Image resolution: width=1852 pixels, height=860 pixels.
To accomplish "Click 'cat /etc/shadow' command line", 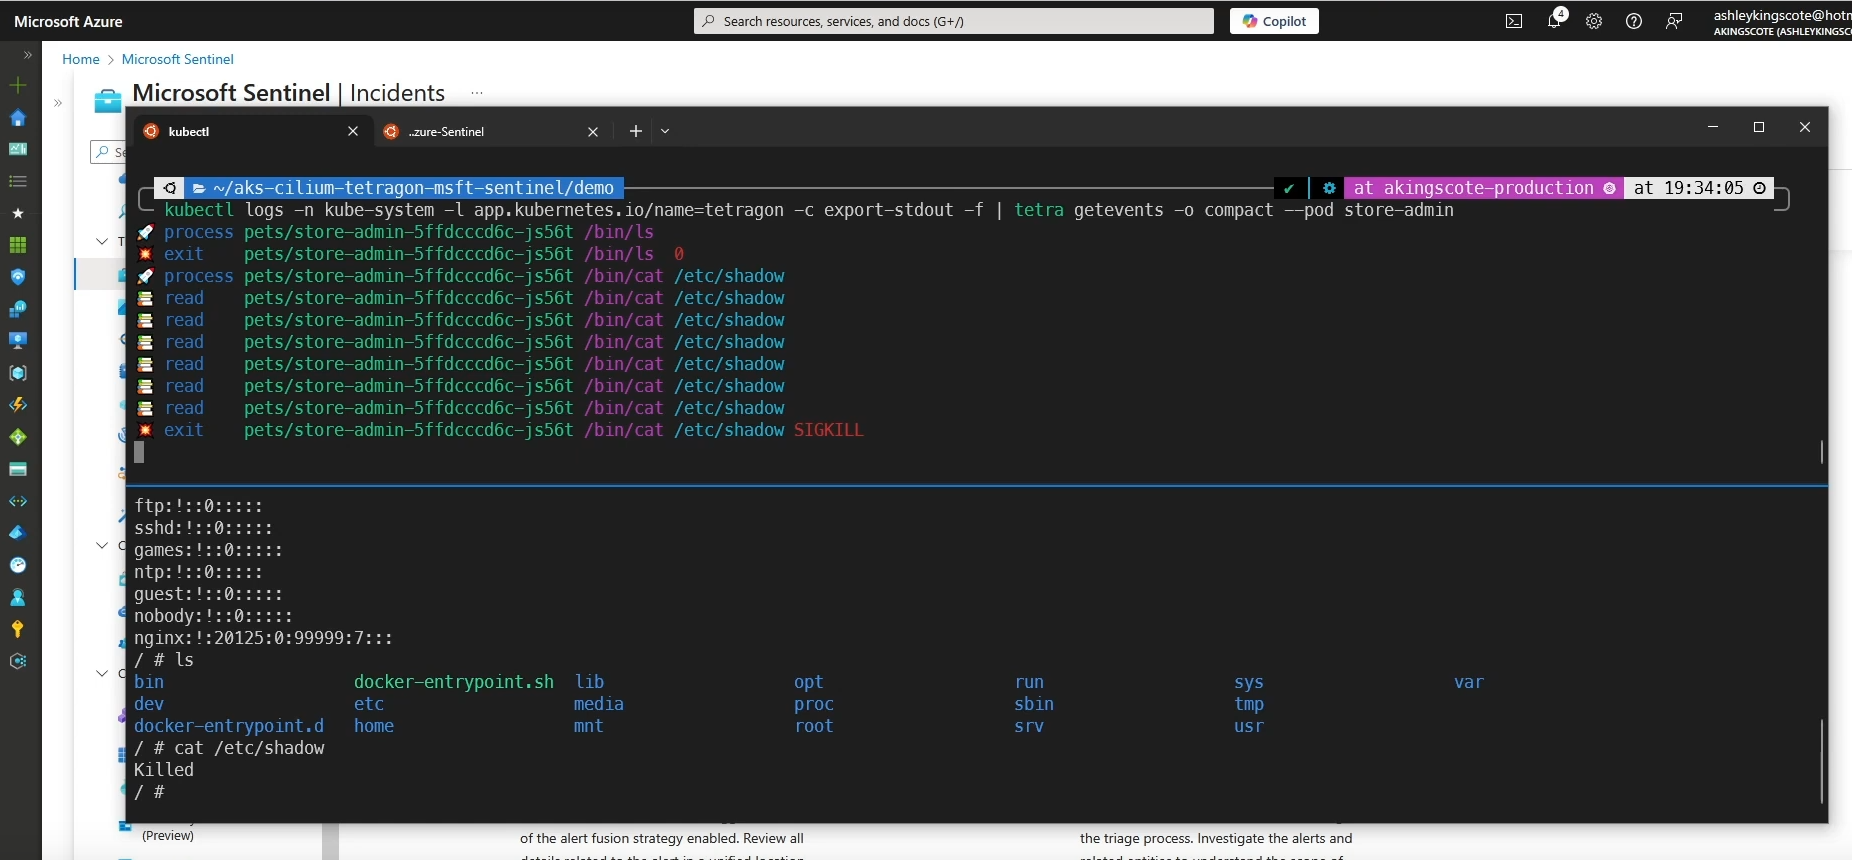I will point(229,748).
